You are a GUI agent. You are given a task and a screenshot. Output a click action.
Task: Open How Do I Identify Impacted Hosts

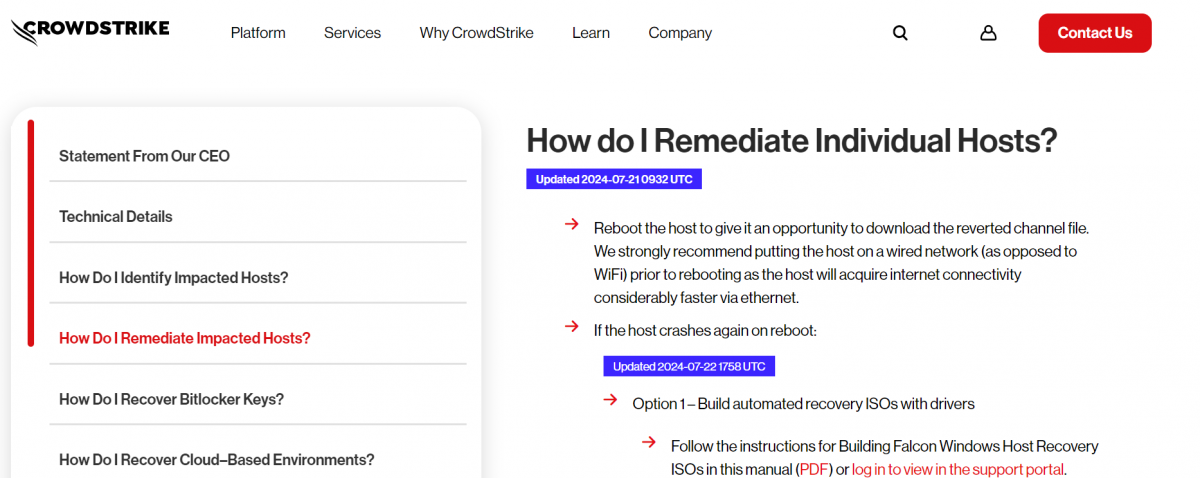click(x=173, y=278)
